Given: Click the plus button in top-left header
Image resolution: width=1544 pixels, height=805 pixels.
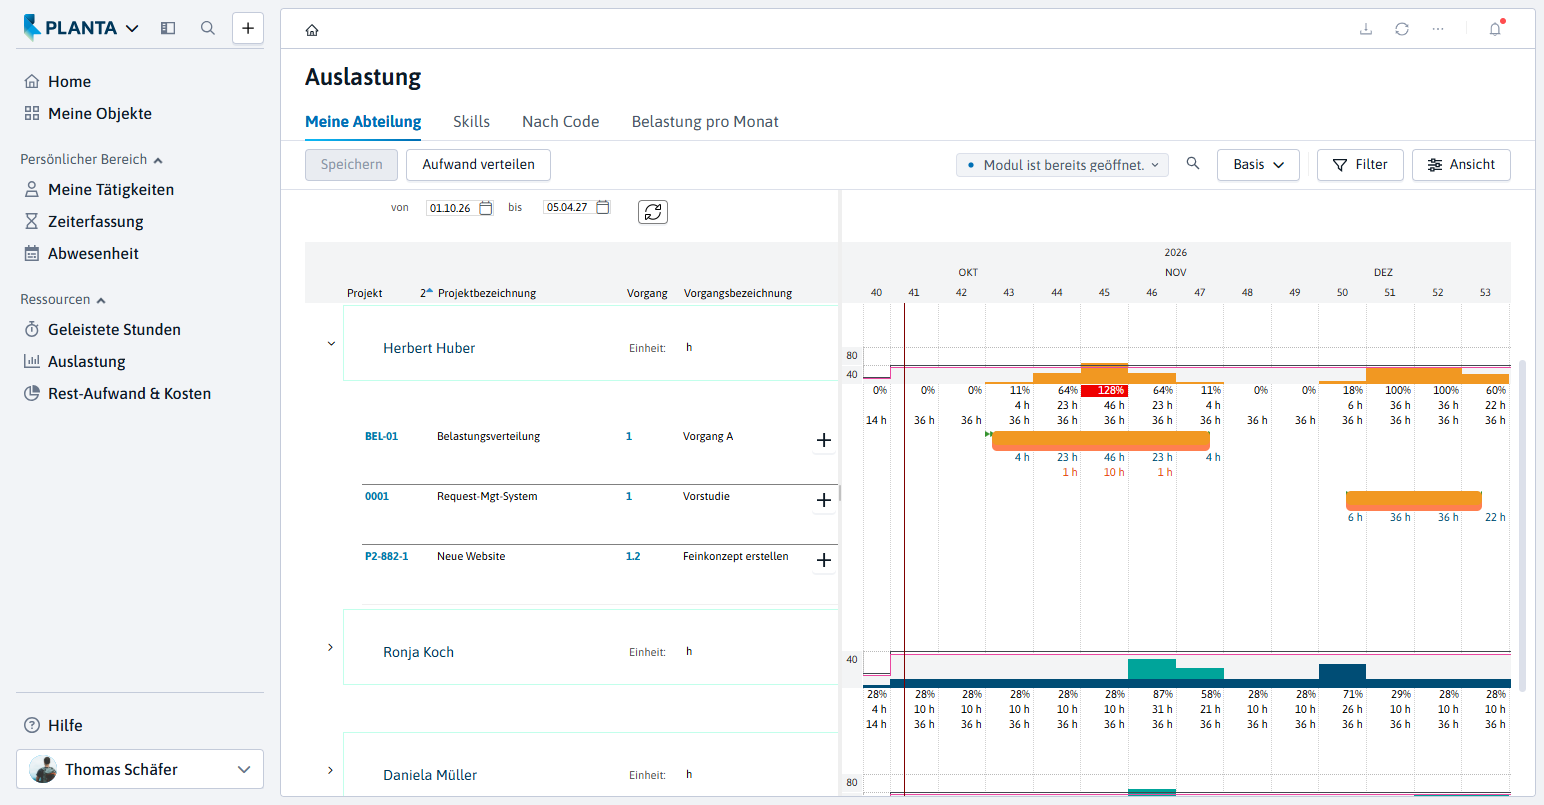Looking at the screenshot, I should 248,28.
